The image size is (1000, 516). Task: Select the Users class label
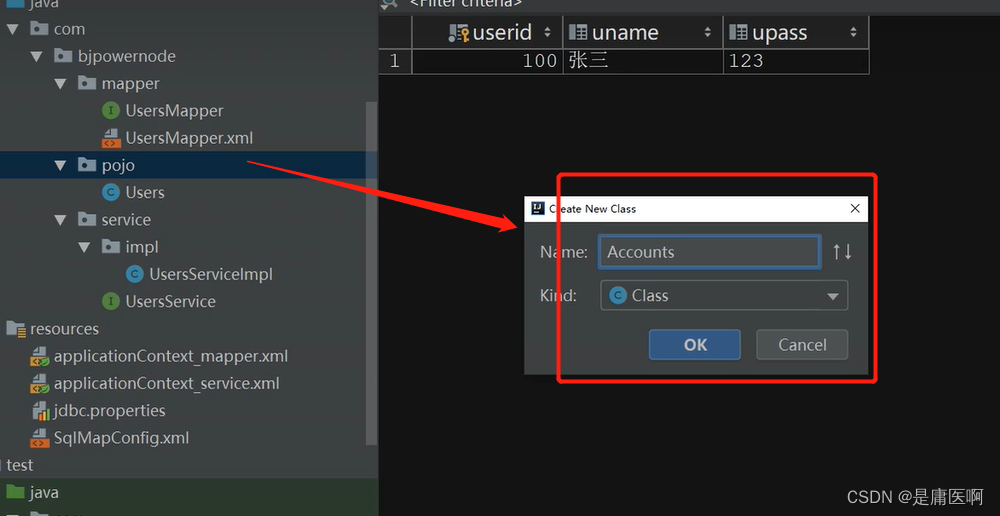[x=145, y=193]
